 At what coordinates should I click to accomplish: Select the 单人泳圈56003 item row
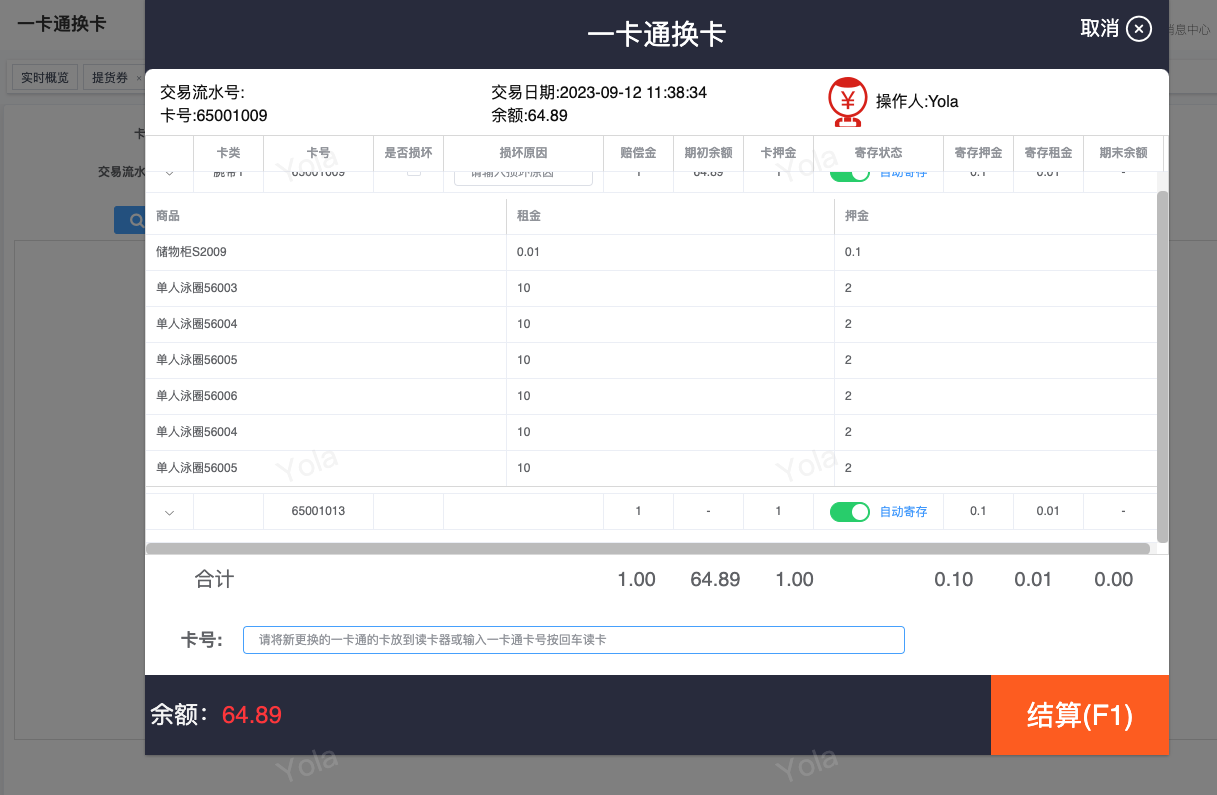(651, 288)
